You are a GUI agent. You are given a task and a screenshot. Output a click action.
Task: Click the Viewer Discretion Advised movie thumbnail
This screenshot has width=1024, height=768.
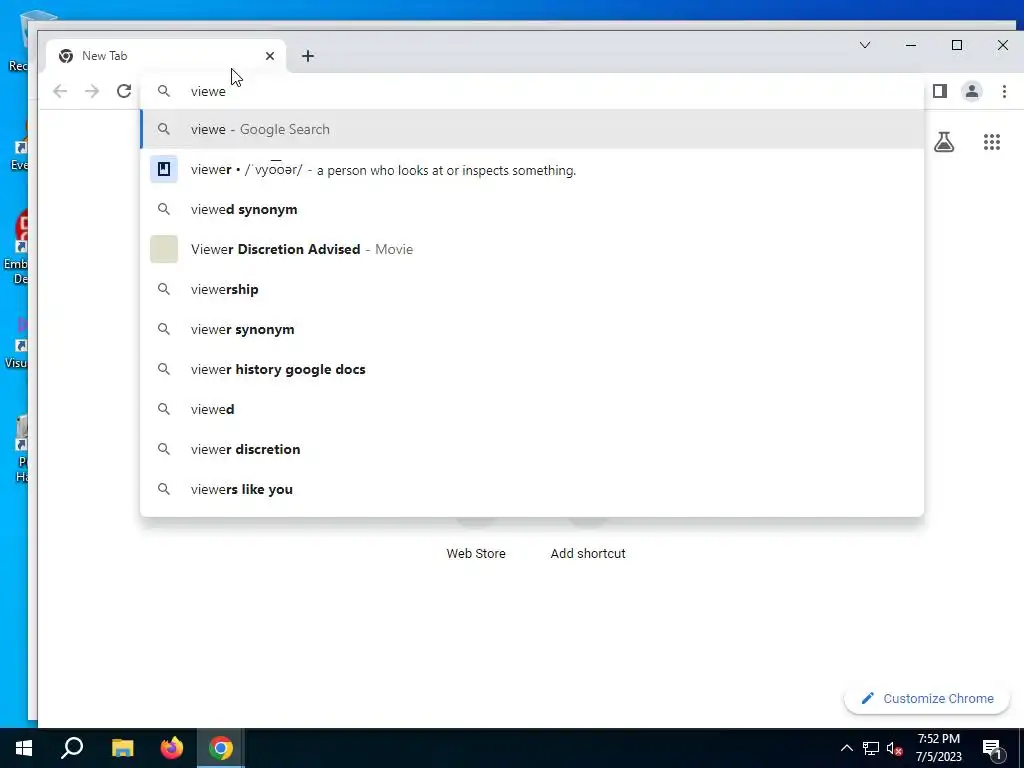coord(164,249)
